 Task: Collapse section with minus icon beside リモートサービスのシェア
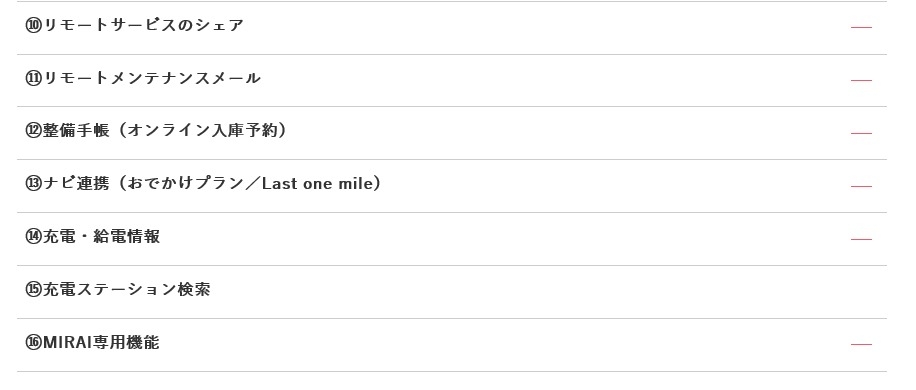[x=861, y=27]
